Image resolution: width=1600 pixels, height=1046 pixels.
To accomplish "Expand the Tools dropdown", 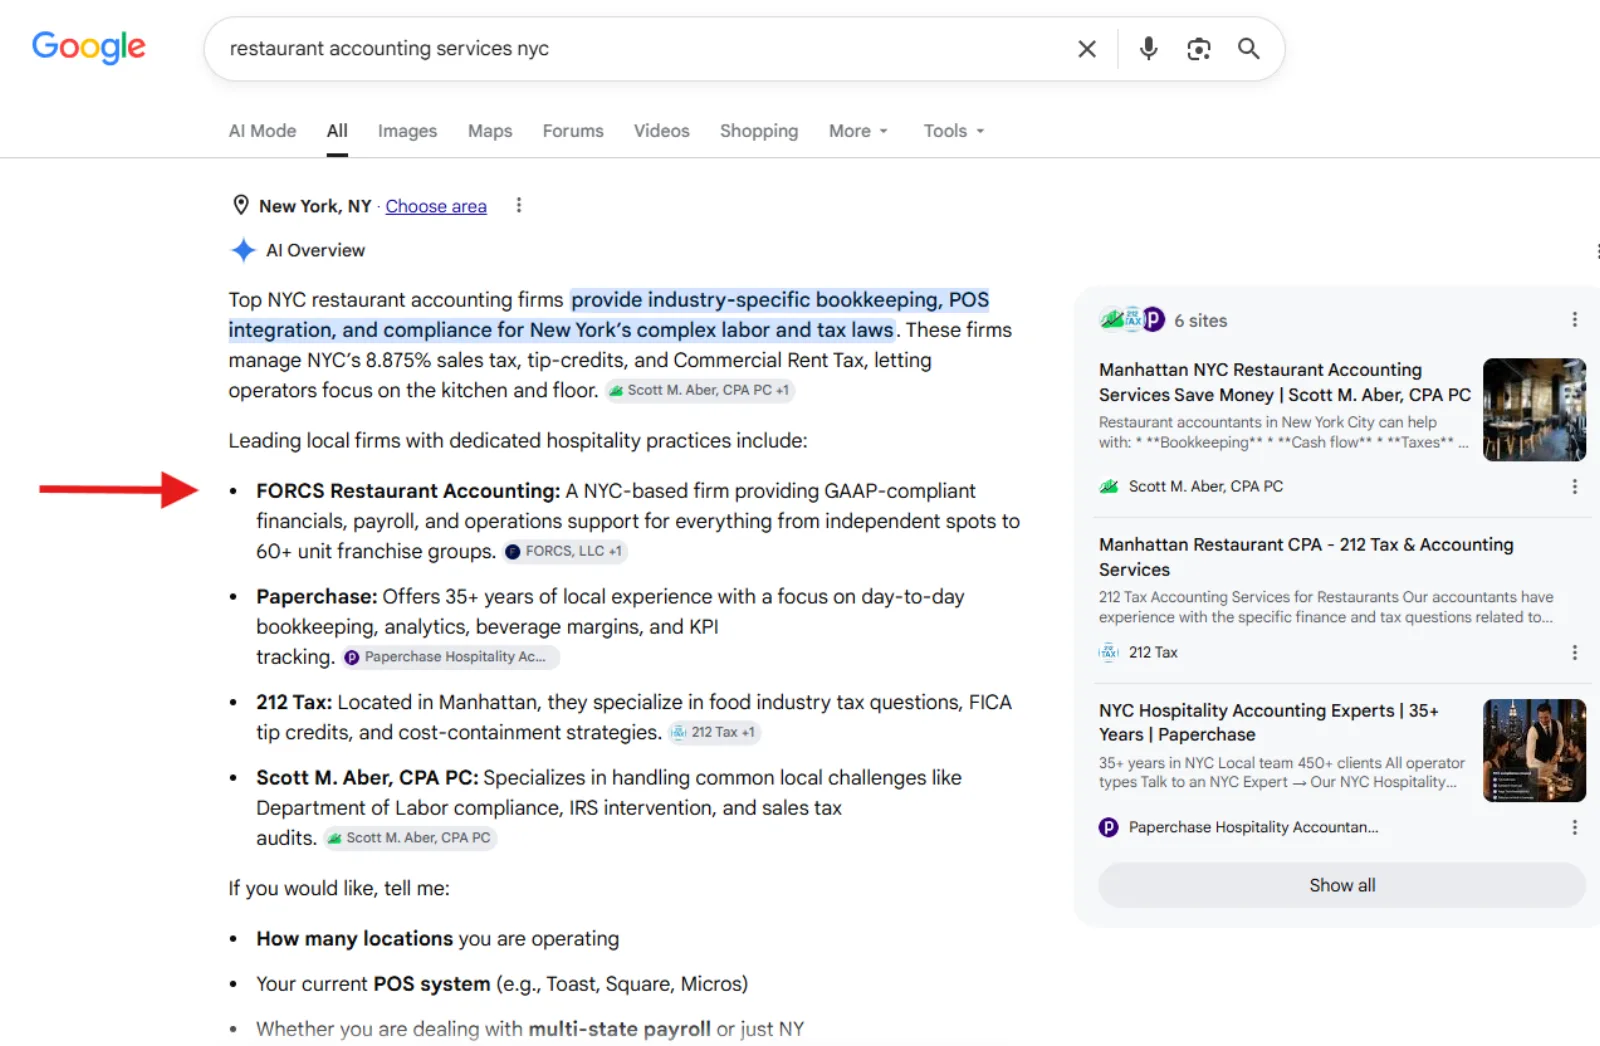I will click(954, 131).
